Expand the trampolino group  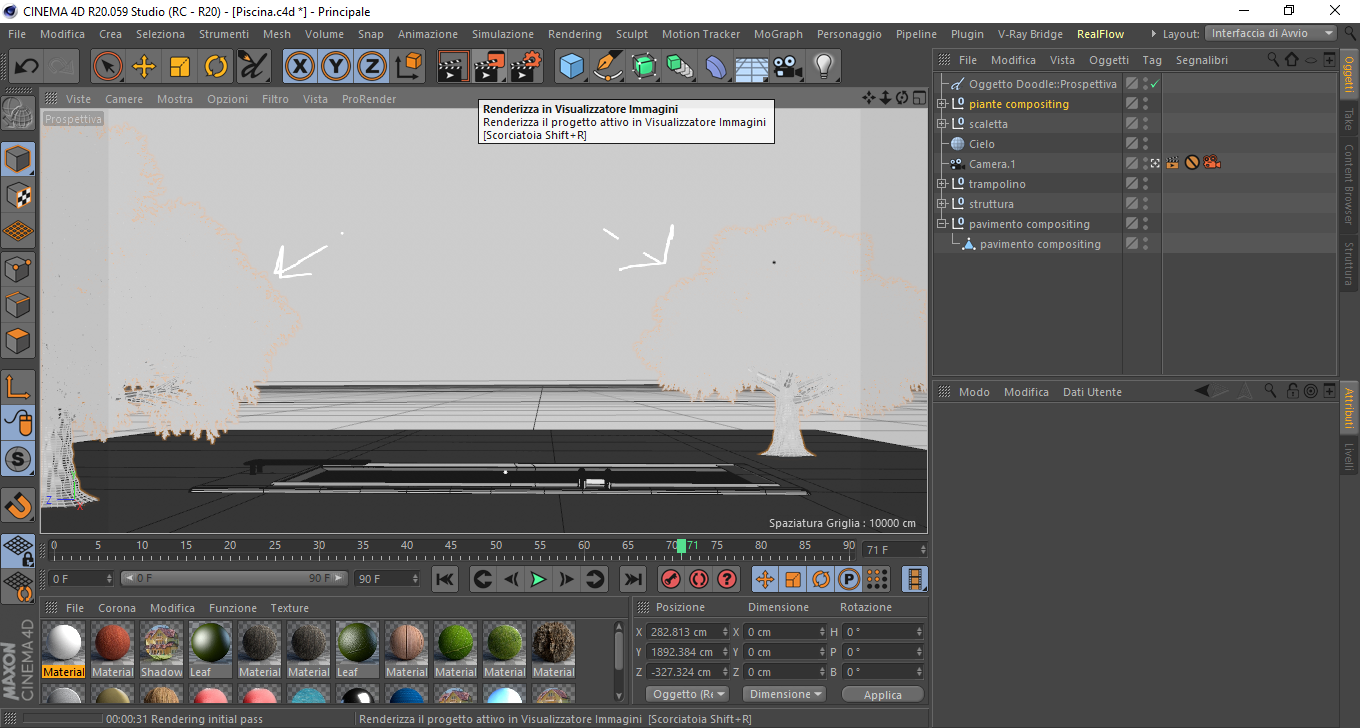coord(941,184)
